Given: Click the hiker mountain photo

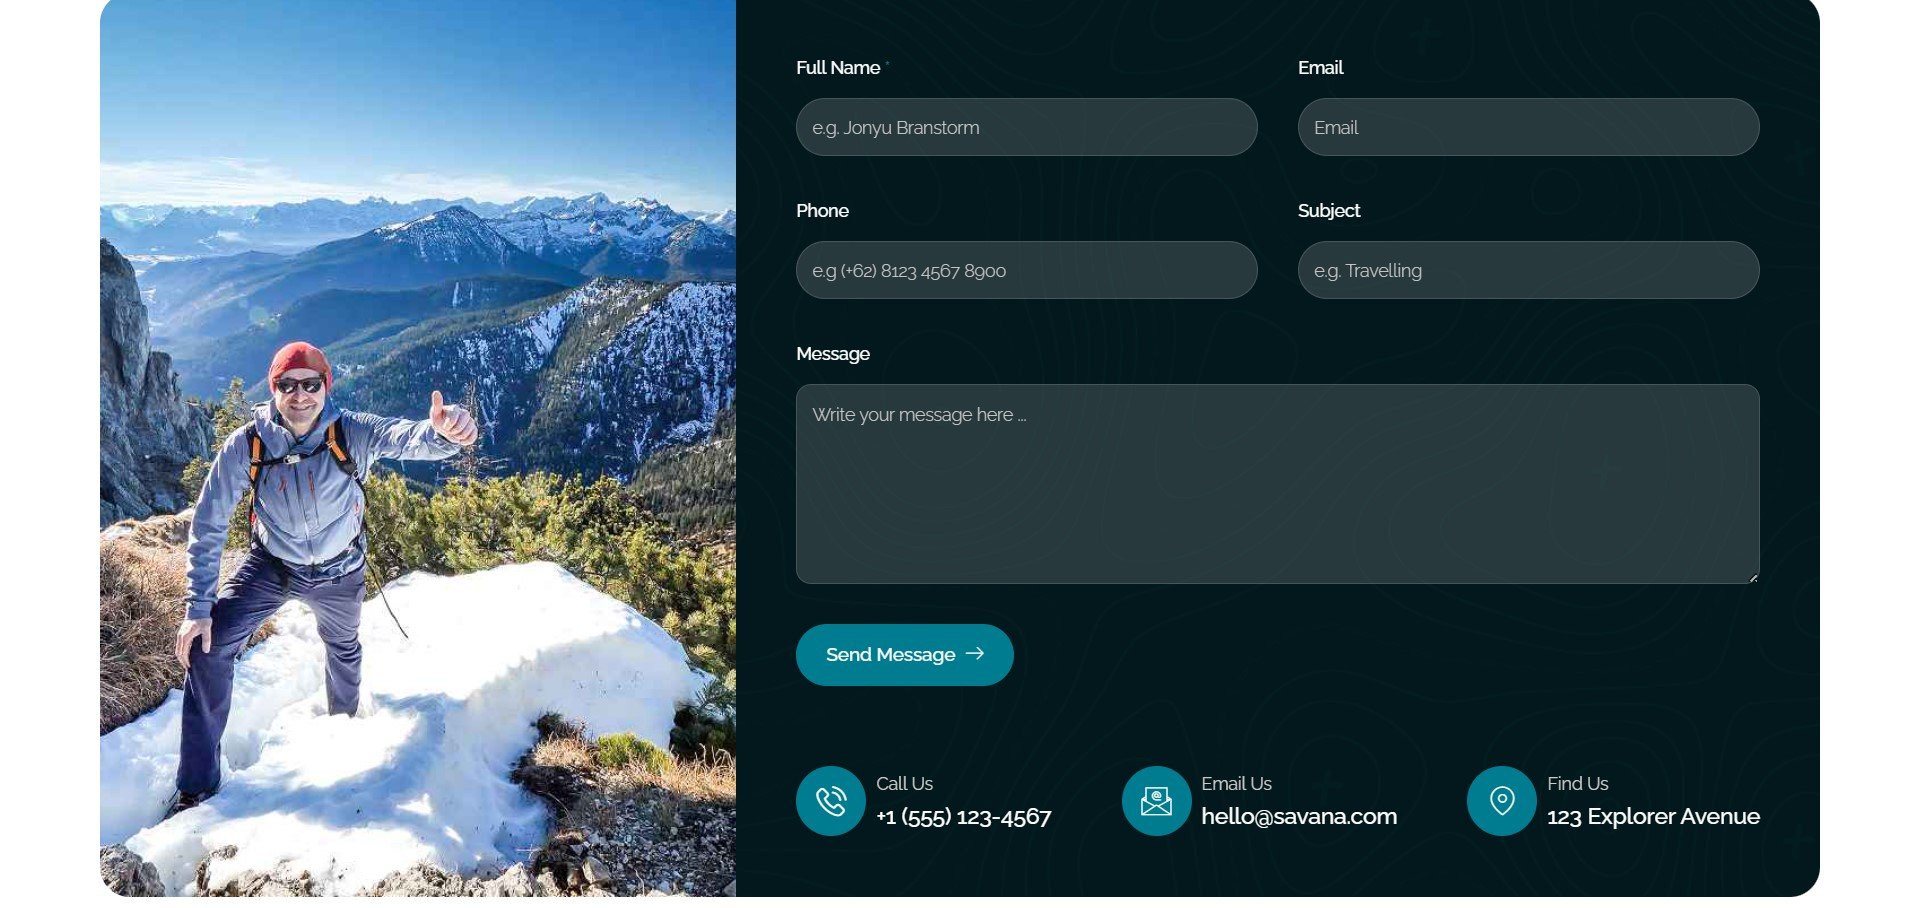Looking at the screenshot, I should click(418, 448).
